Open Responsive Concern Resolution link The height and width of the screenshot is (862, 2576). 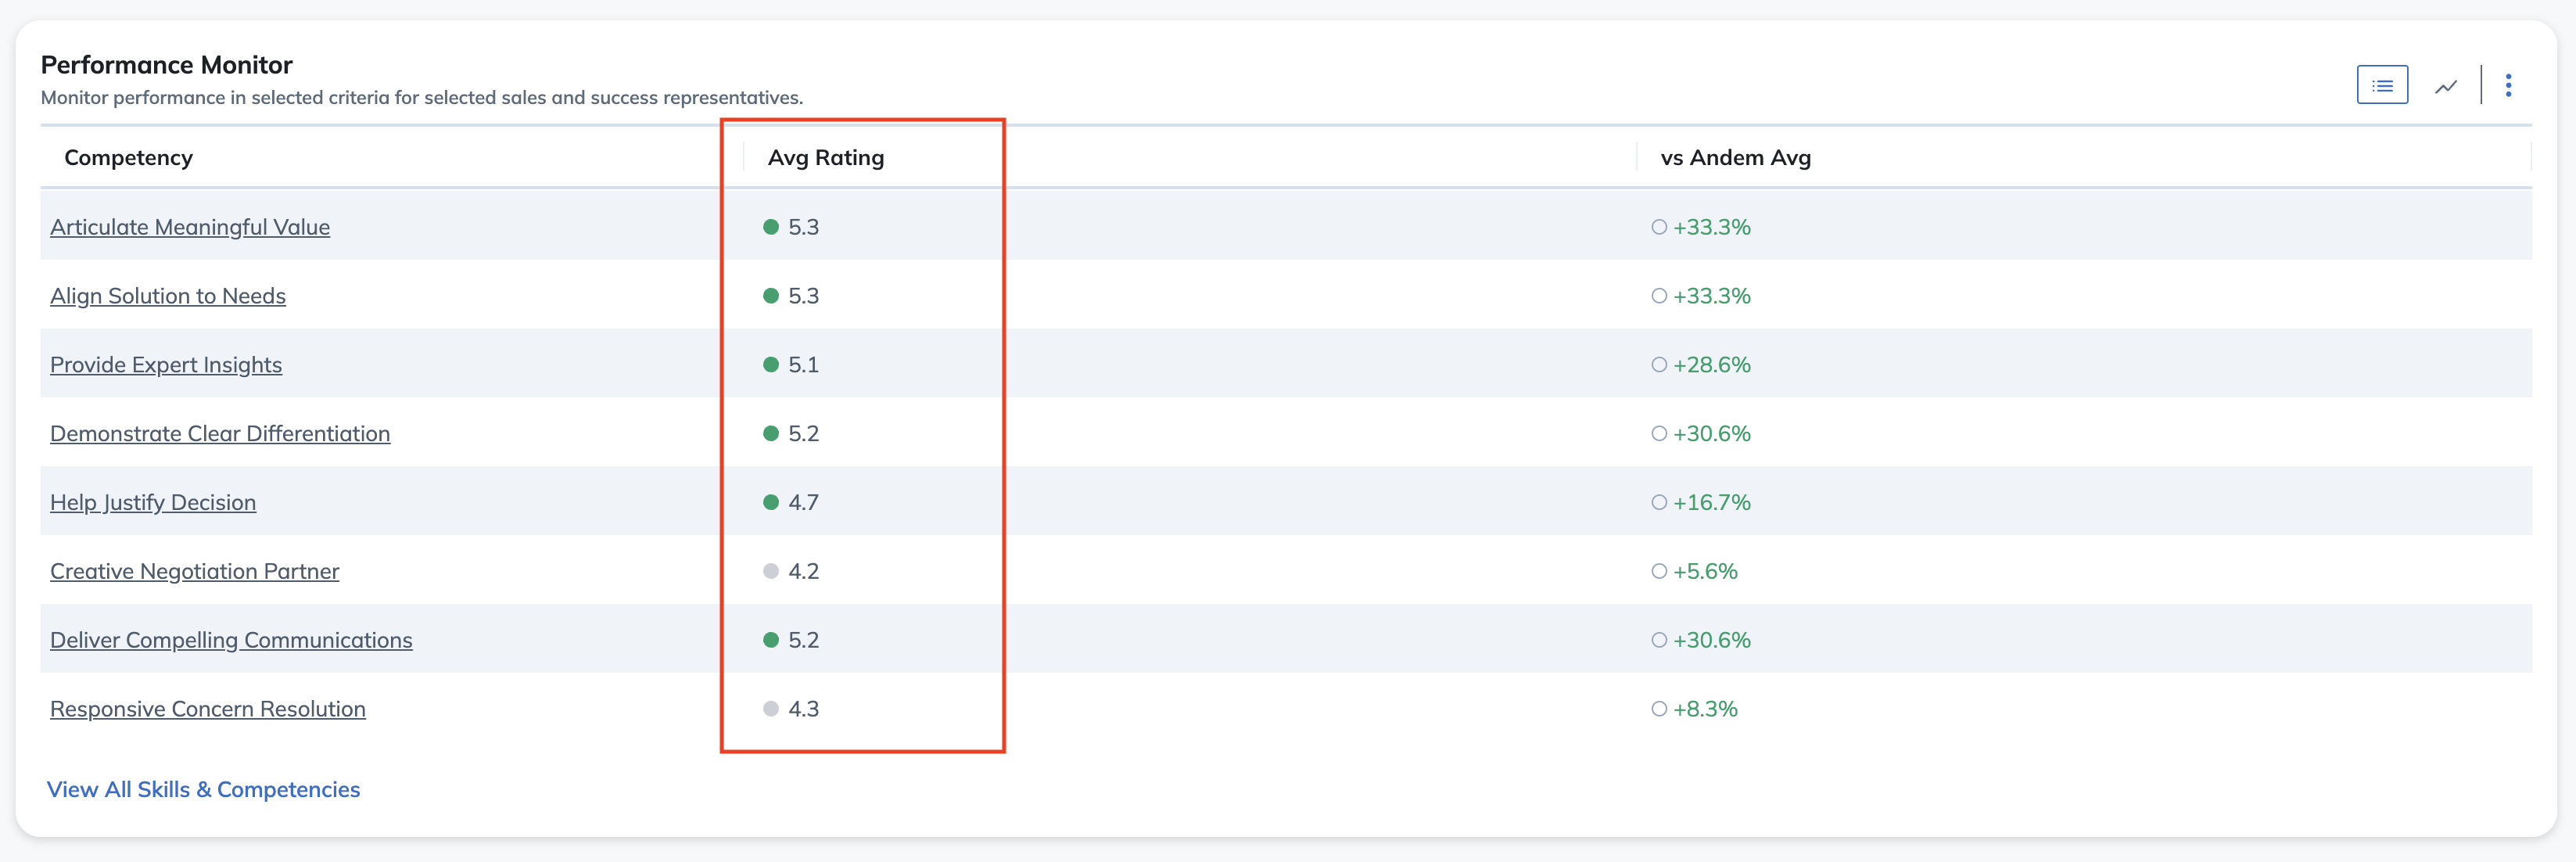208,709
